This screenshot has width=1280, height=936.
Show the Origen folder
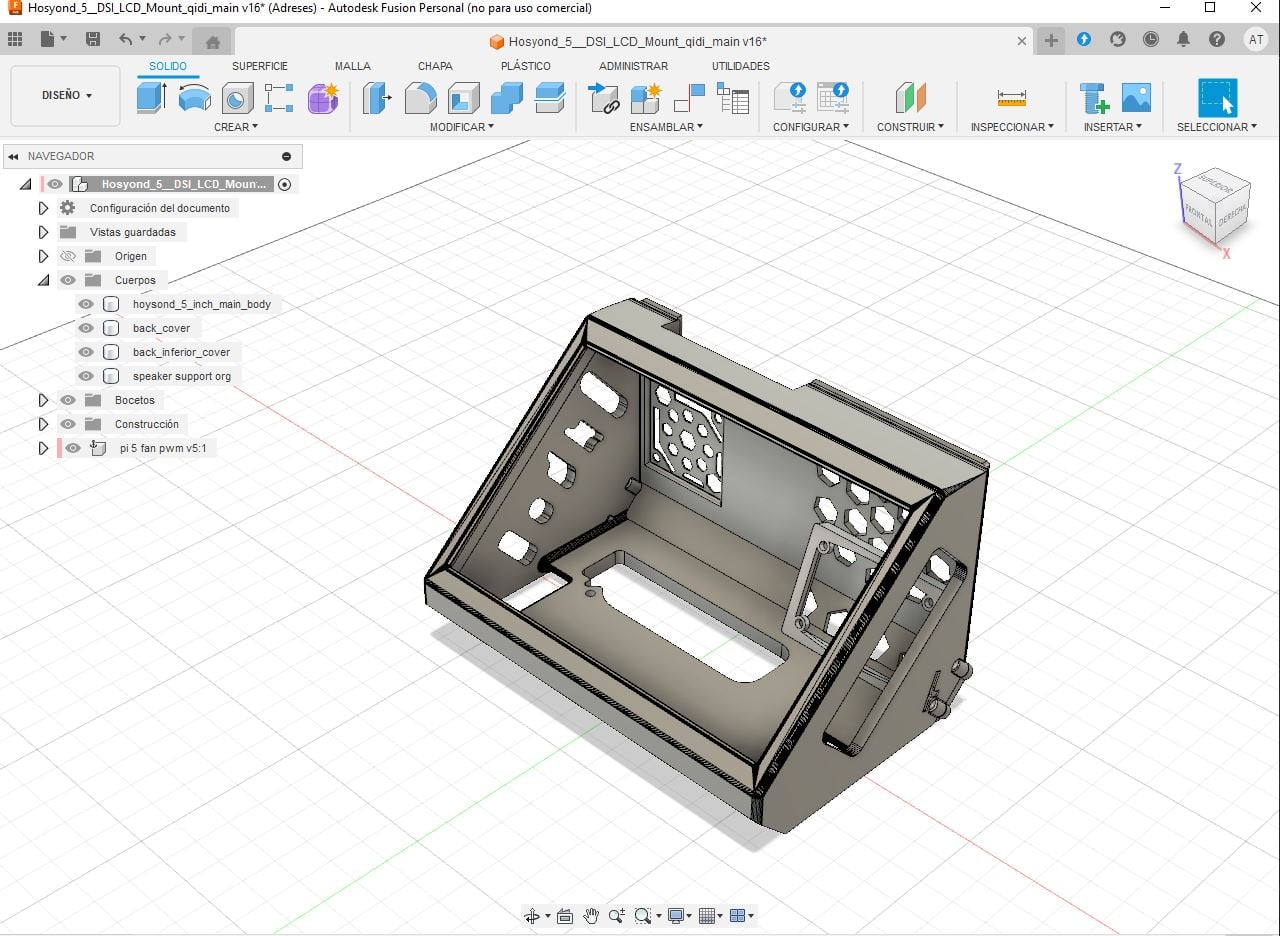(68, 256)
